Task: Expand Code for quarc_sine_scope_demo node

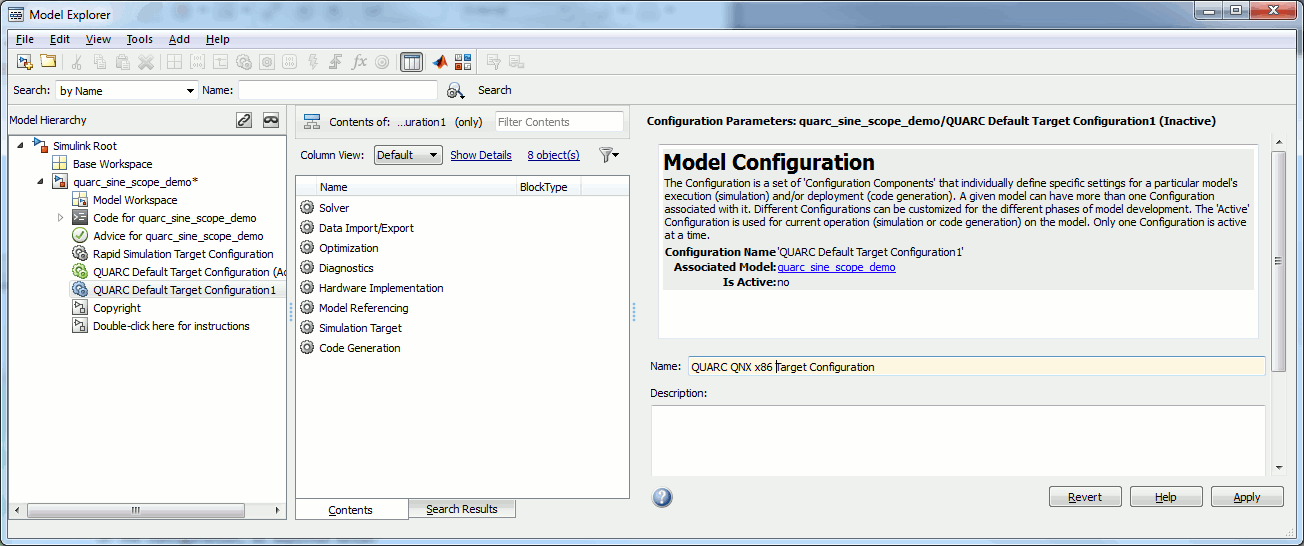Action: click(x=60, y=218)
